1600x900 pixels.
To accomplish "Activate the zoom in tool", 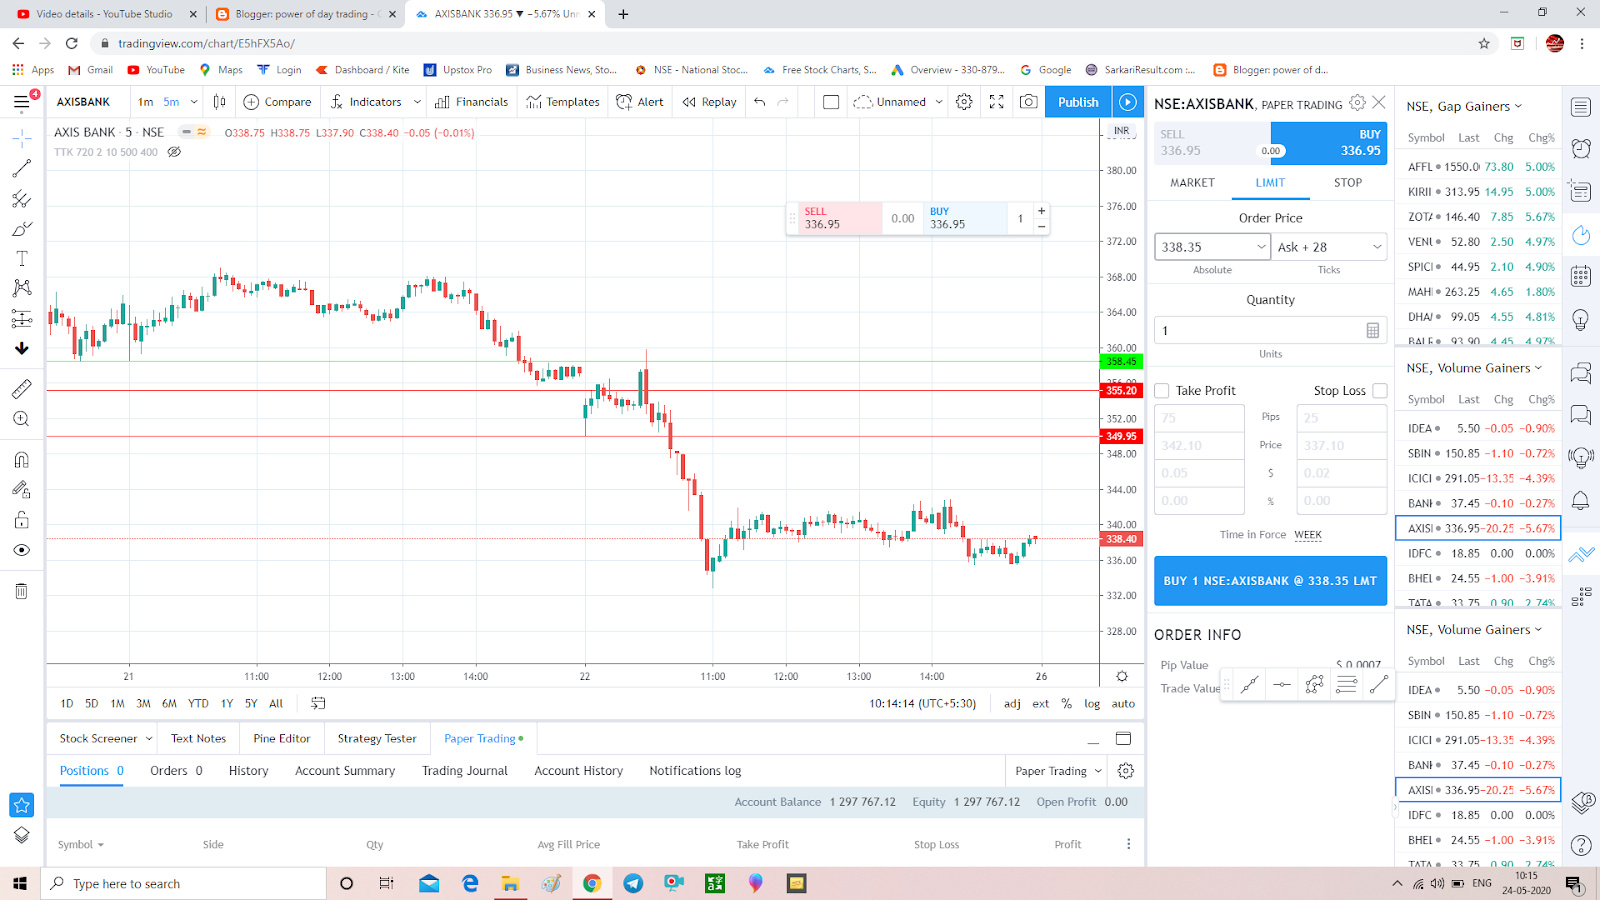I will coord(21,419).
